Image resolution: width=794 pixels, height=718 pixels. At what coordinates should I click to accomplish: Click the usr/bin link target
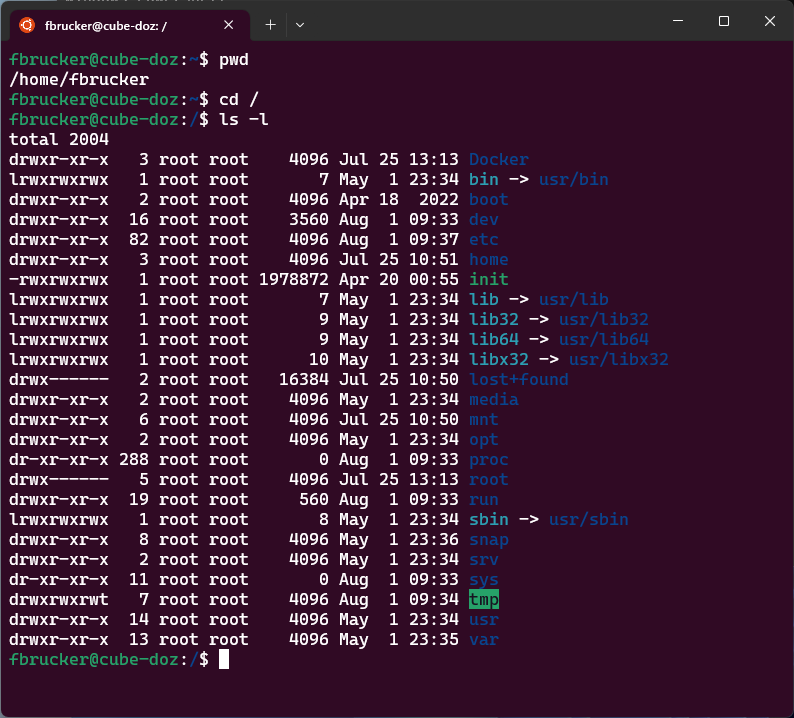574,179
